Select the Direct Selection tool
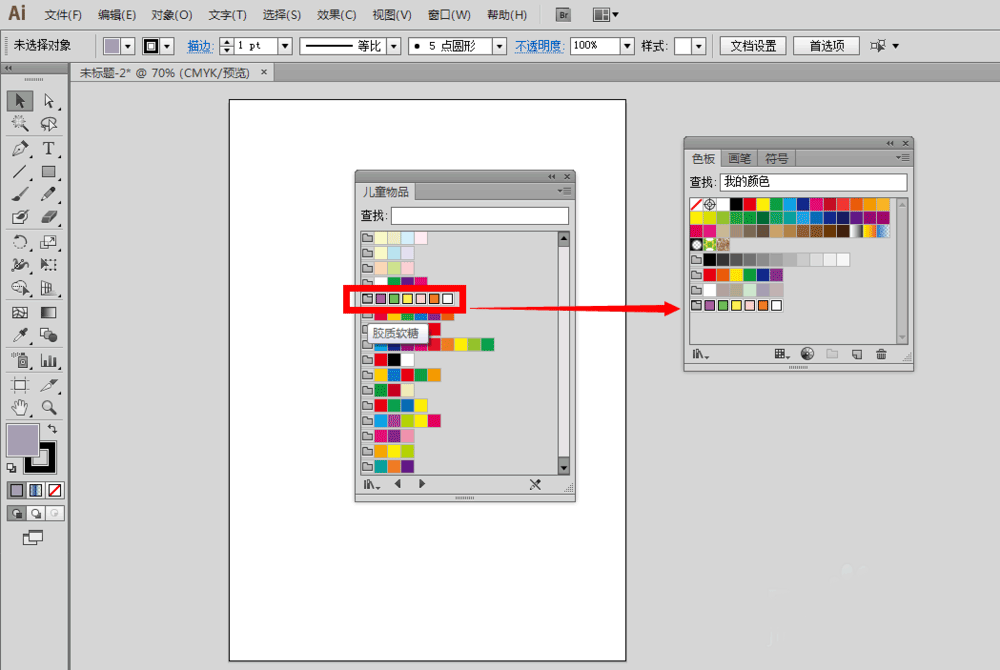The width and height of the screenshot is (1000, 670). coord(48,101)
